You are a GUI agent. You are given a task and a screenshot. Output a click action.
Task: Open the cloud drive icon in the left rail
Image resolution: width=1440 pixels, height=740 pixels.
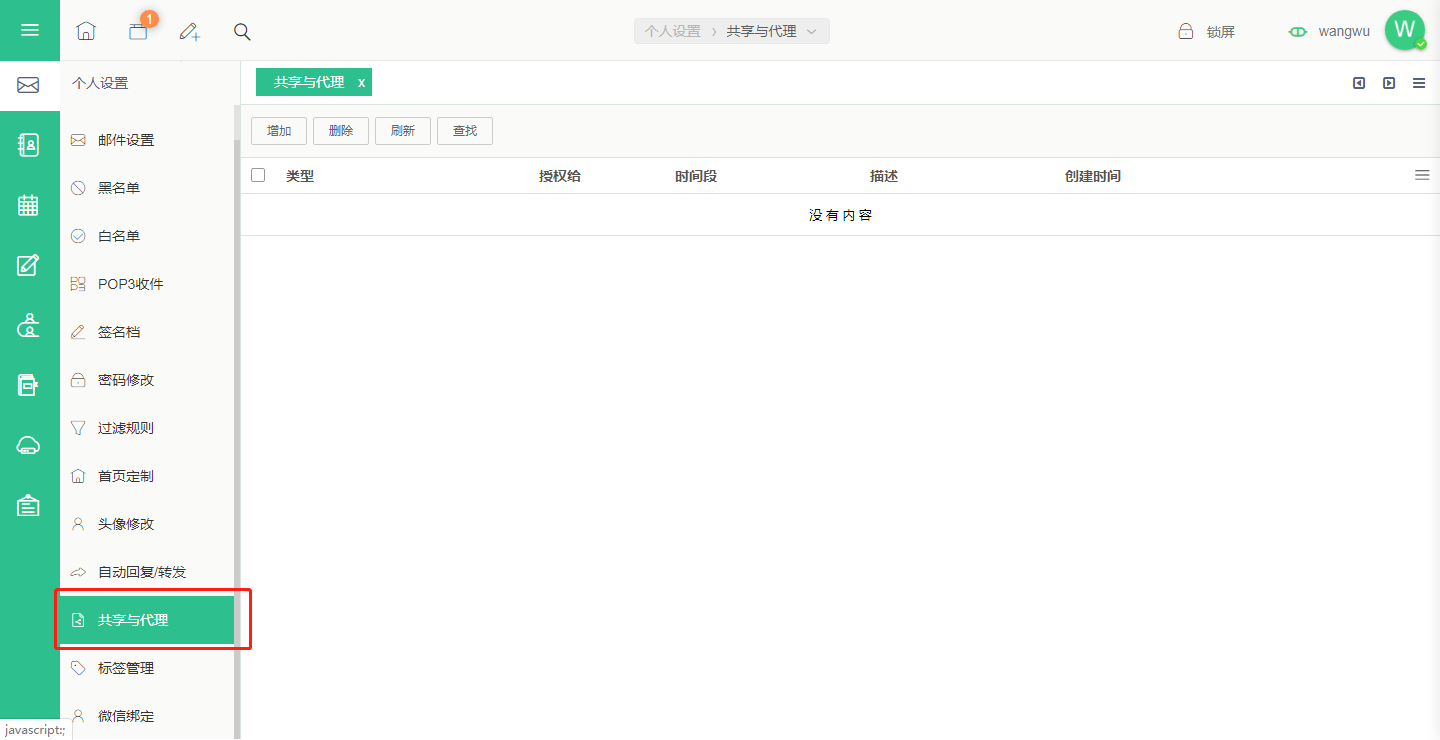[x=29, y=445]
